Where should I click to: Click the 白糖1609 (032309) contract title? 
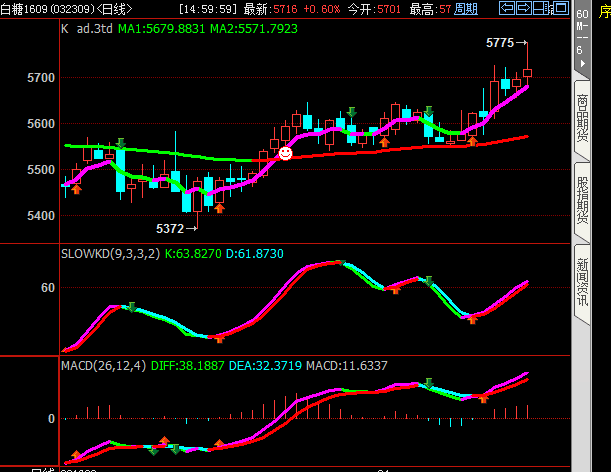[48, 9]
